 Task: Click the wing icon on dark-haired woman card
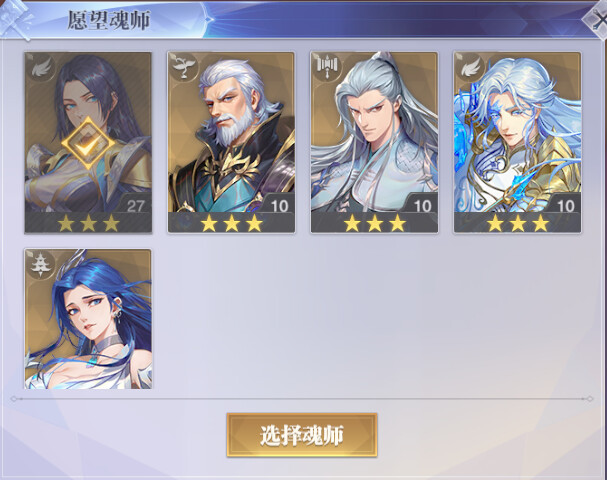point(40,67)
